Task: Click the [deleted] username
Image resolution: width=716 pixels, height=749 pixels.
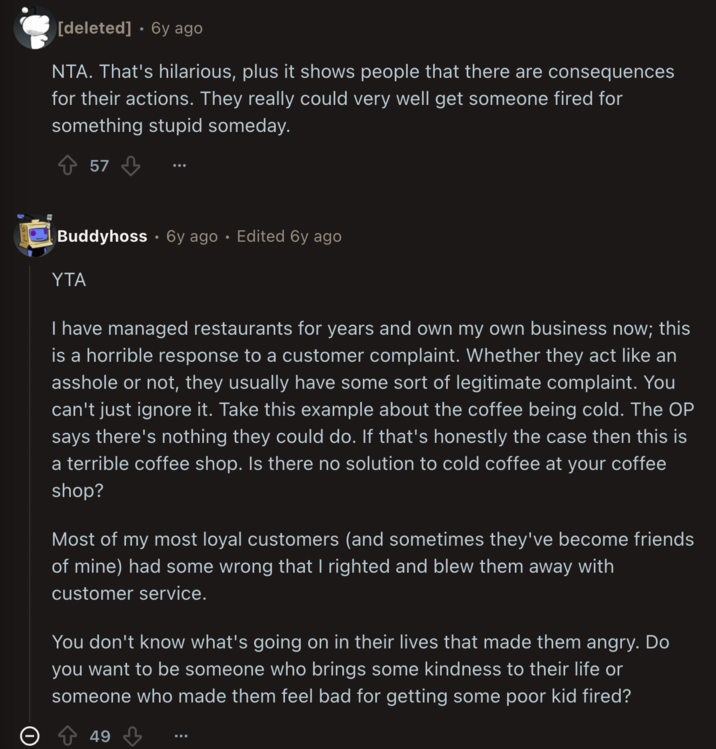Action: tap(95, 28)
